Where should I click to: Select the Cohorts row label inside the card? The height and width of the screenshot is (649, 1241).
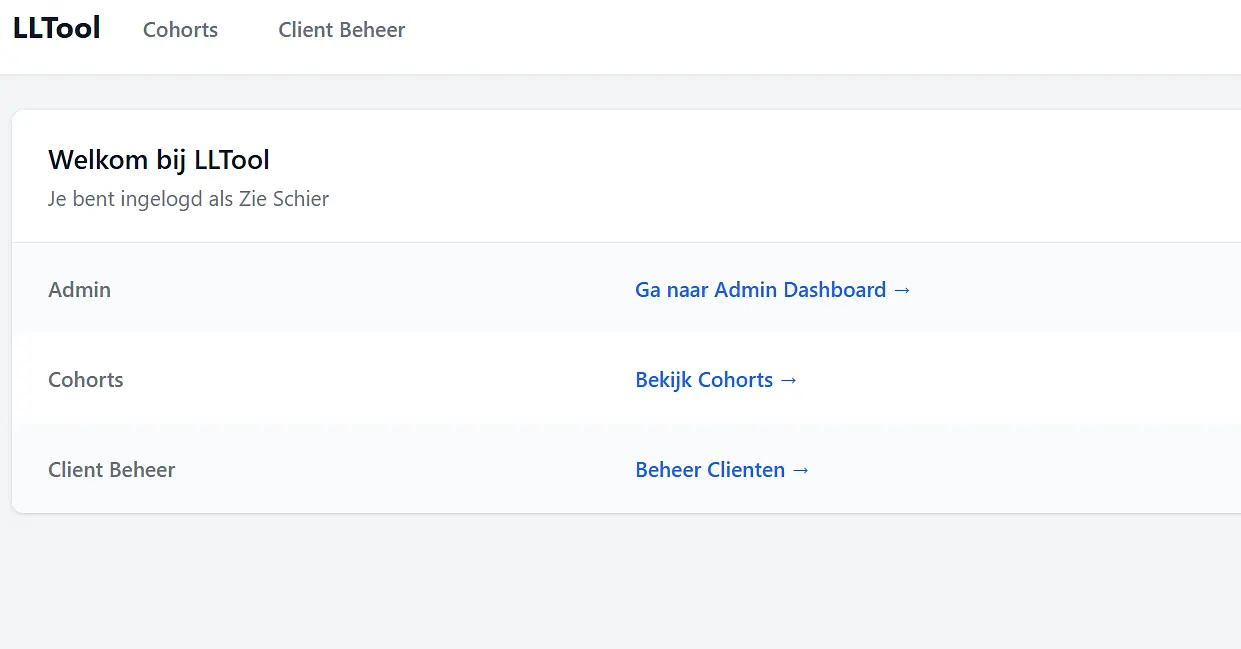86,380
